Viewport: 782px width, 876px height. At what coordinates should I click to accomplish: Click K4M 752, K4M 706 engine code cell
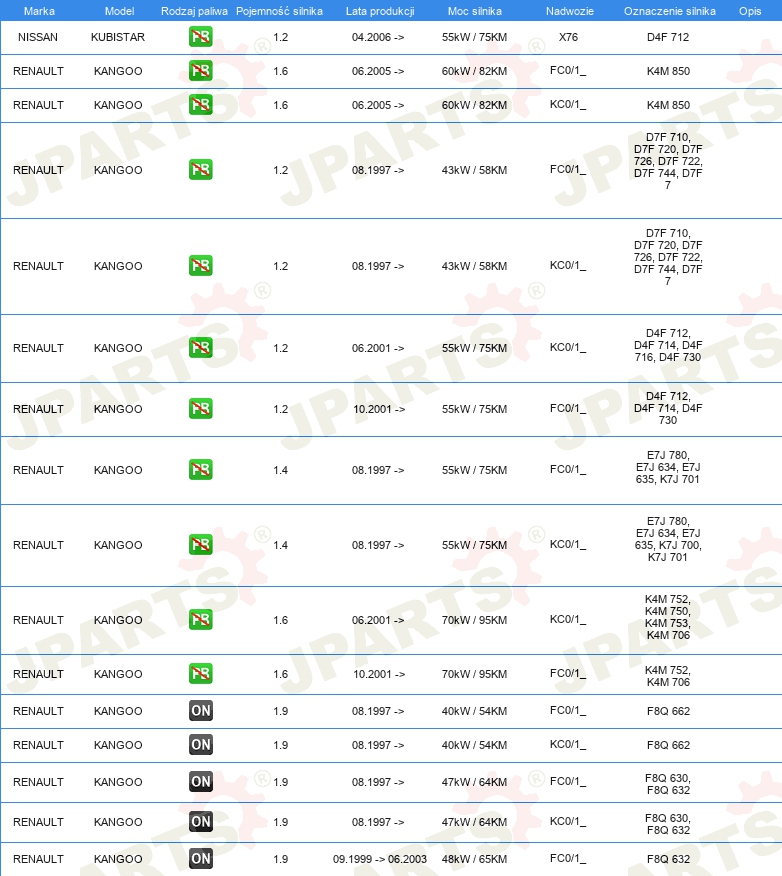point(668,676)
